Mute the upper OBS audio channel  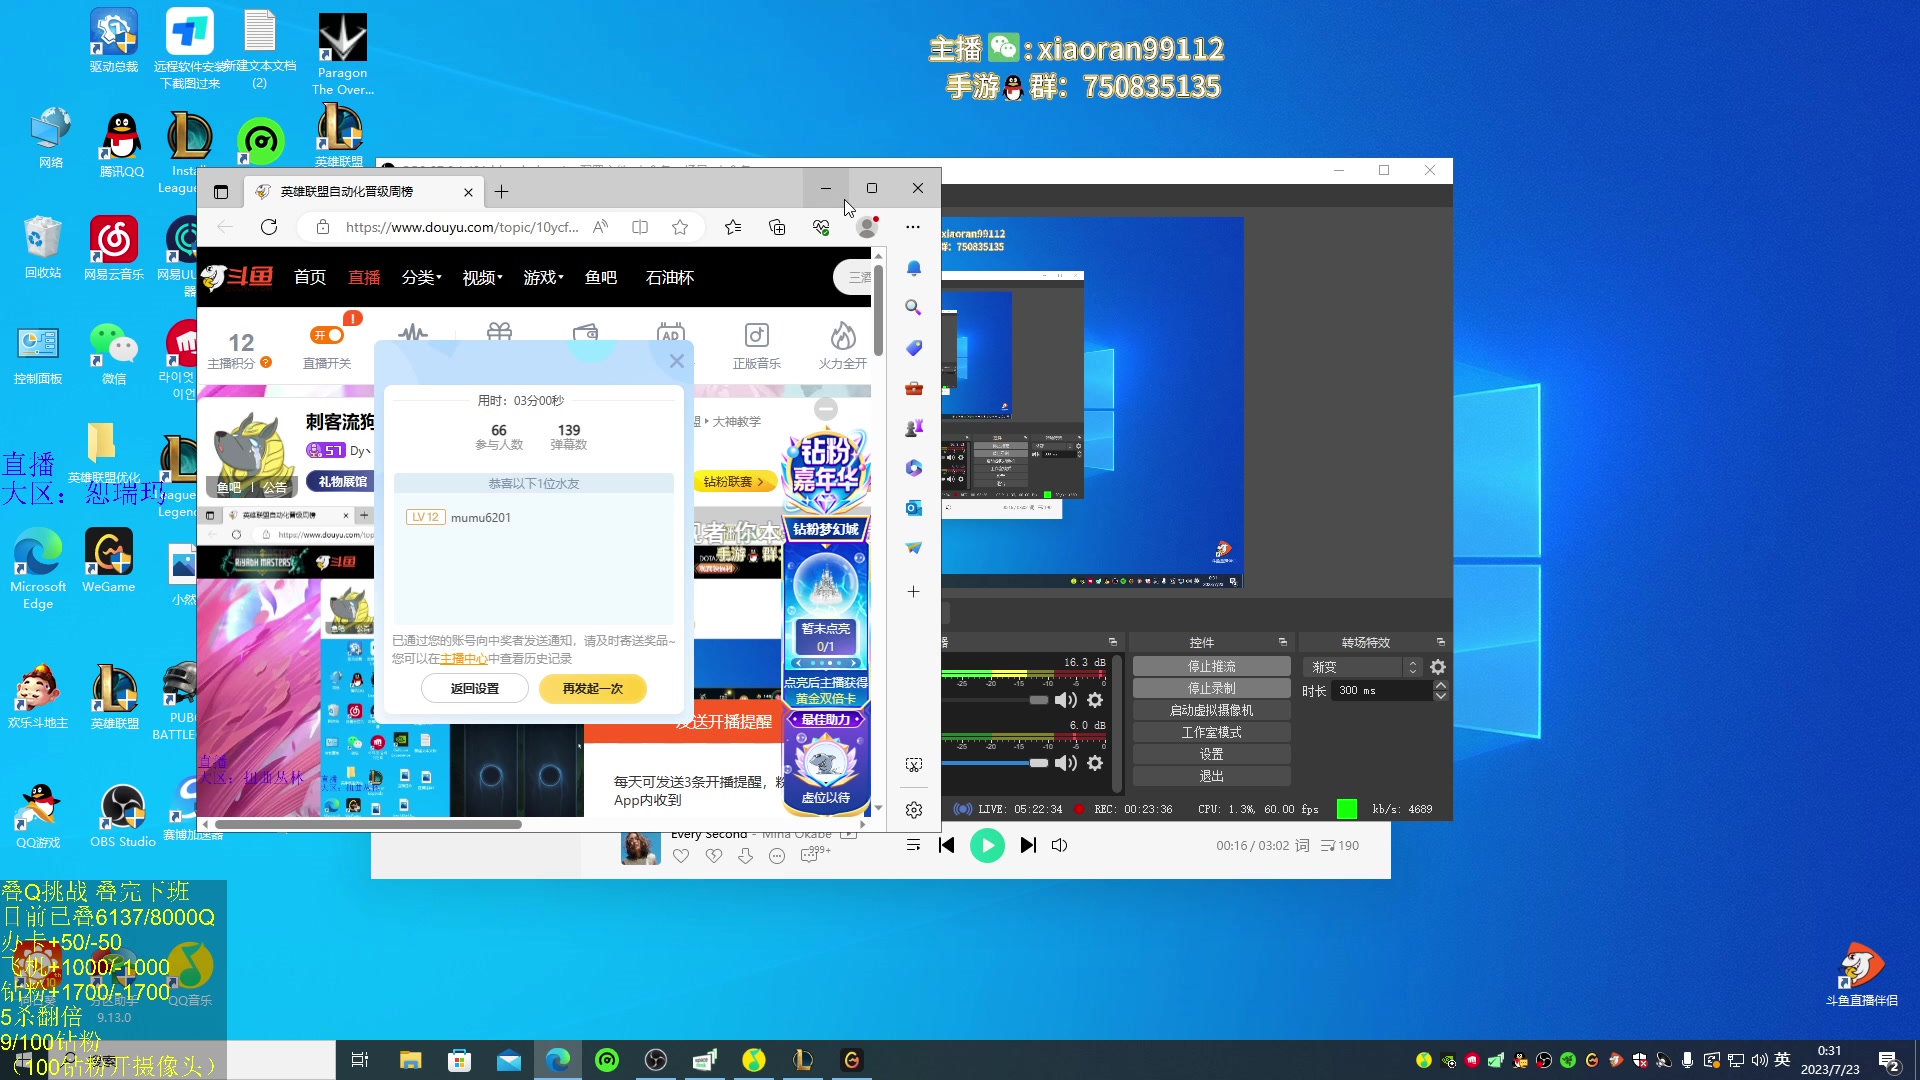click(1066, 701)
